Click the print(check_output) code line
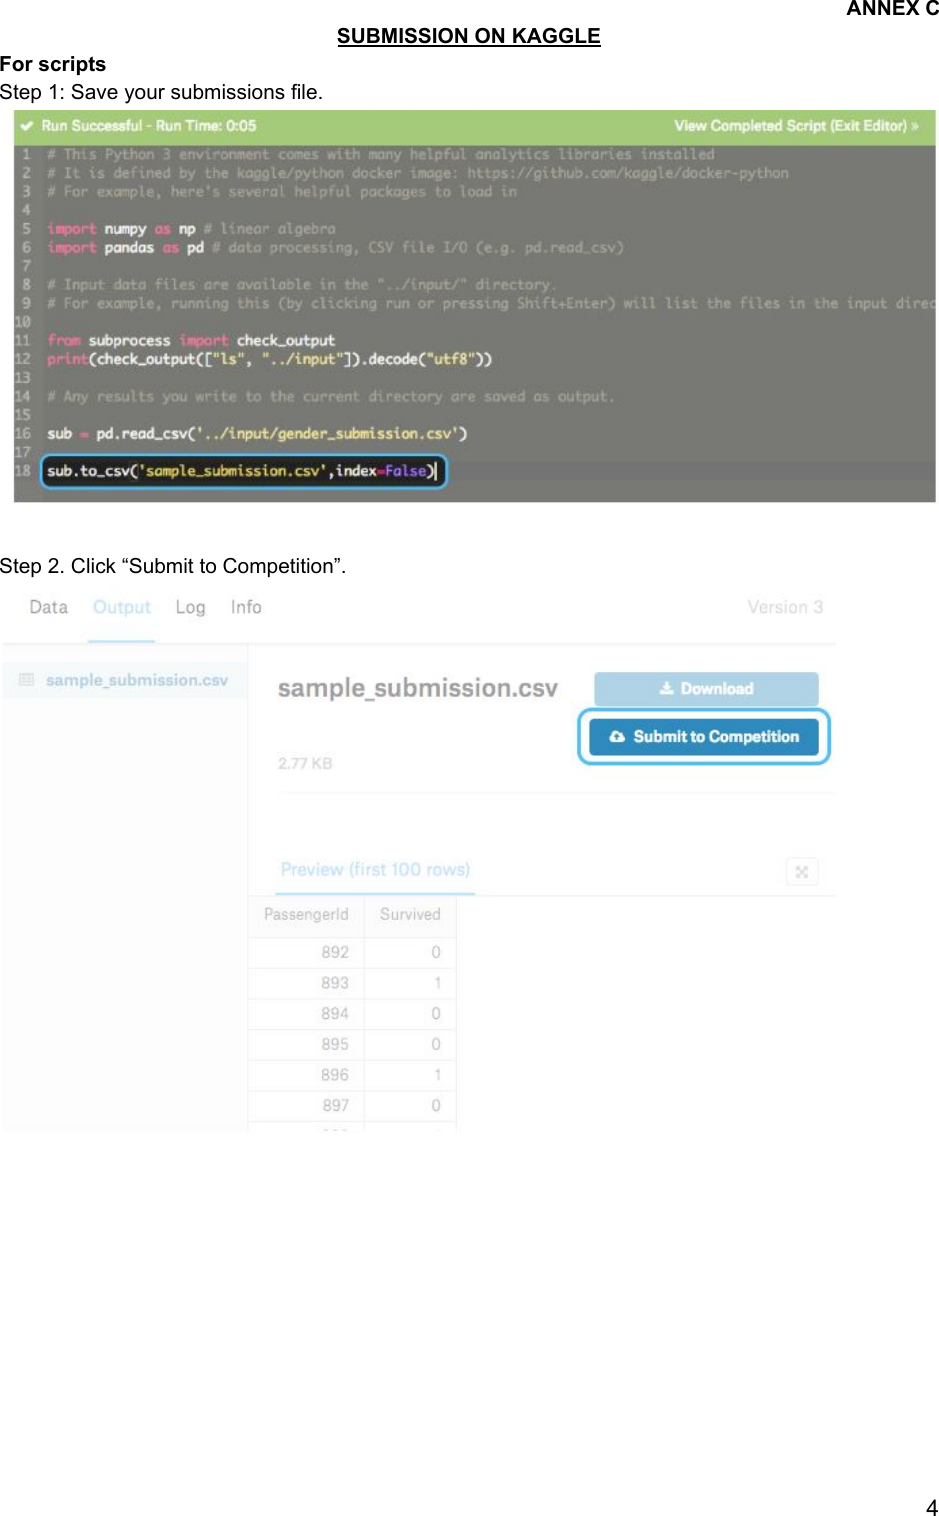 (x=269, y=359)
